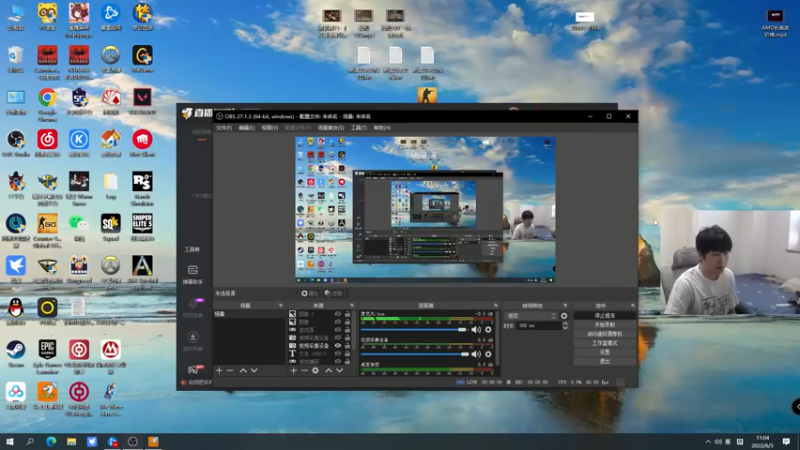Open scene transition settings gear
The width and height of the screenshot is (800, 450).
(564, 315)
